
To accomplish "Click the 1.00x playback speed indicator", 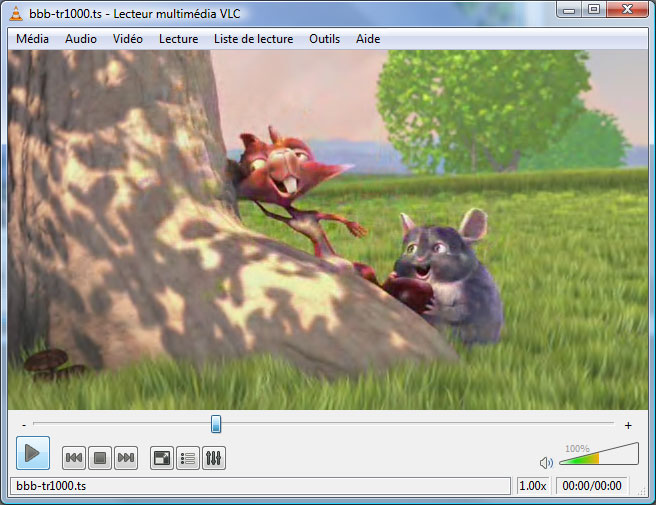I will click(x=533, y=486).
